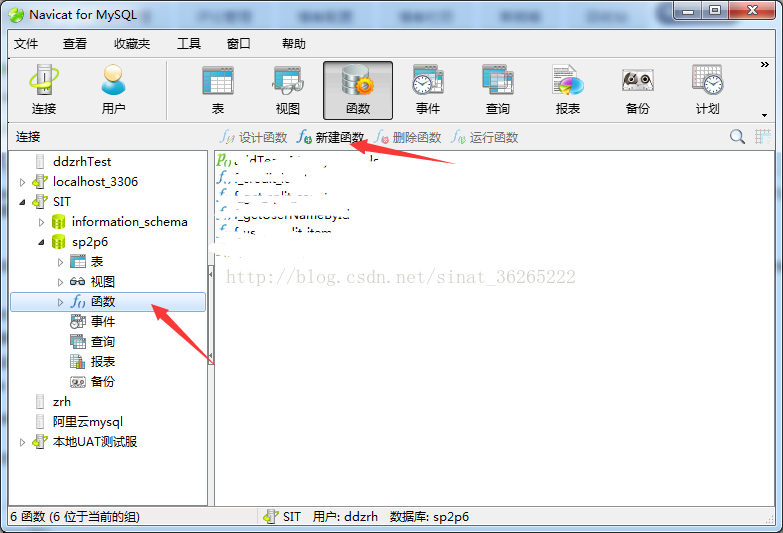Collapse the SIT connection node

click(x=22, y=202)
